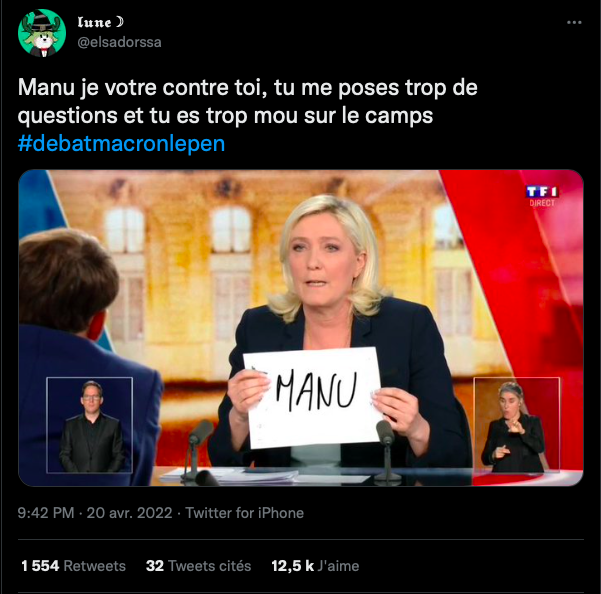
Task: Click the Twitter for iPhone source label
Action: pyautogui.click(x=245, y=513)
